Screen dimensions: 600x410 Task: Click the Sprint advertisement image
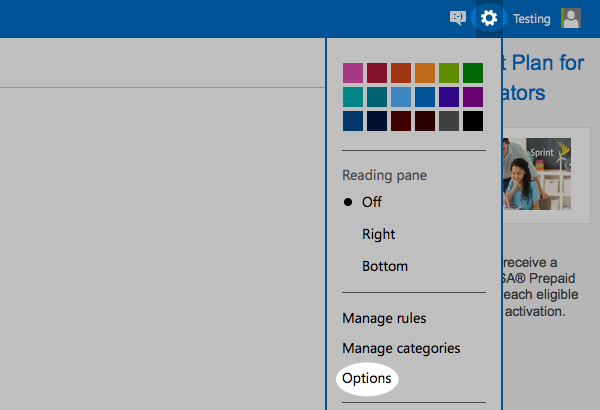[537, 173]
